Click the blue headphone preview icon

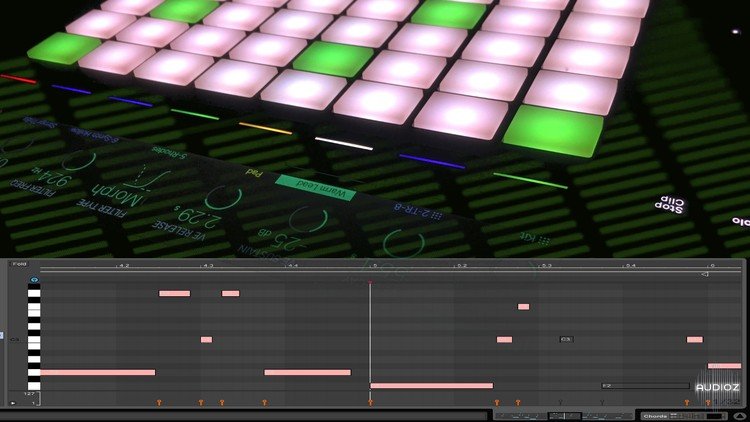point(35,280)
